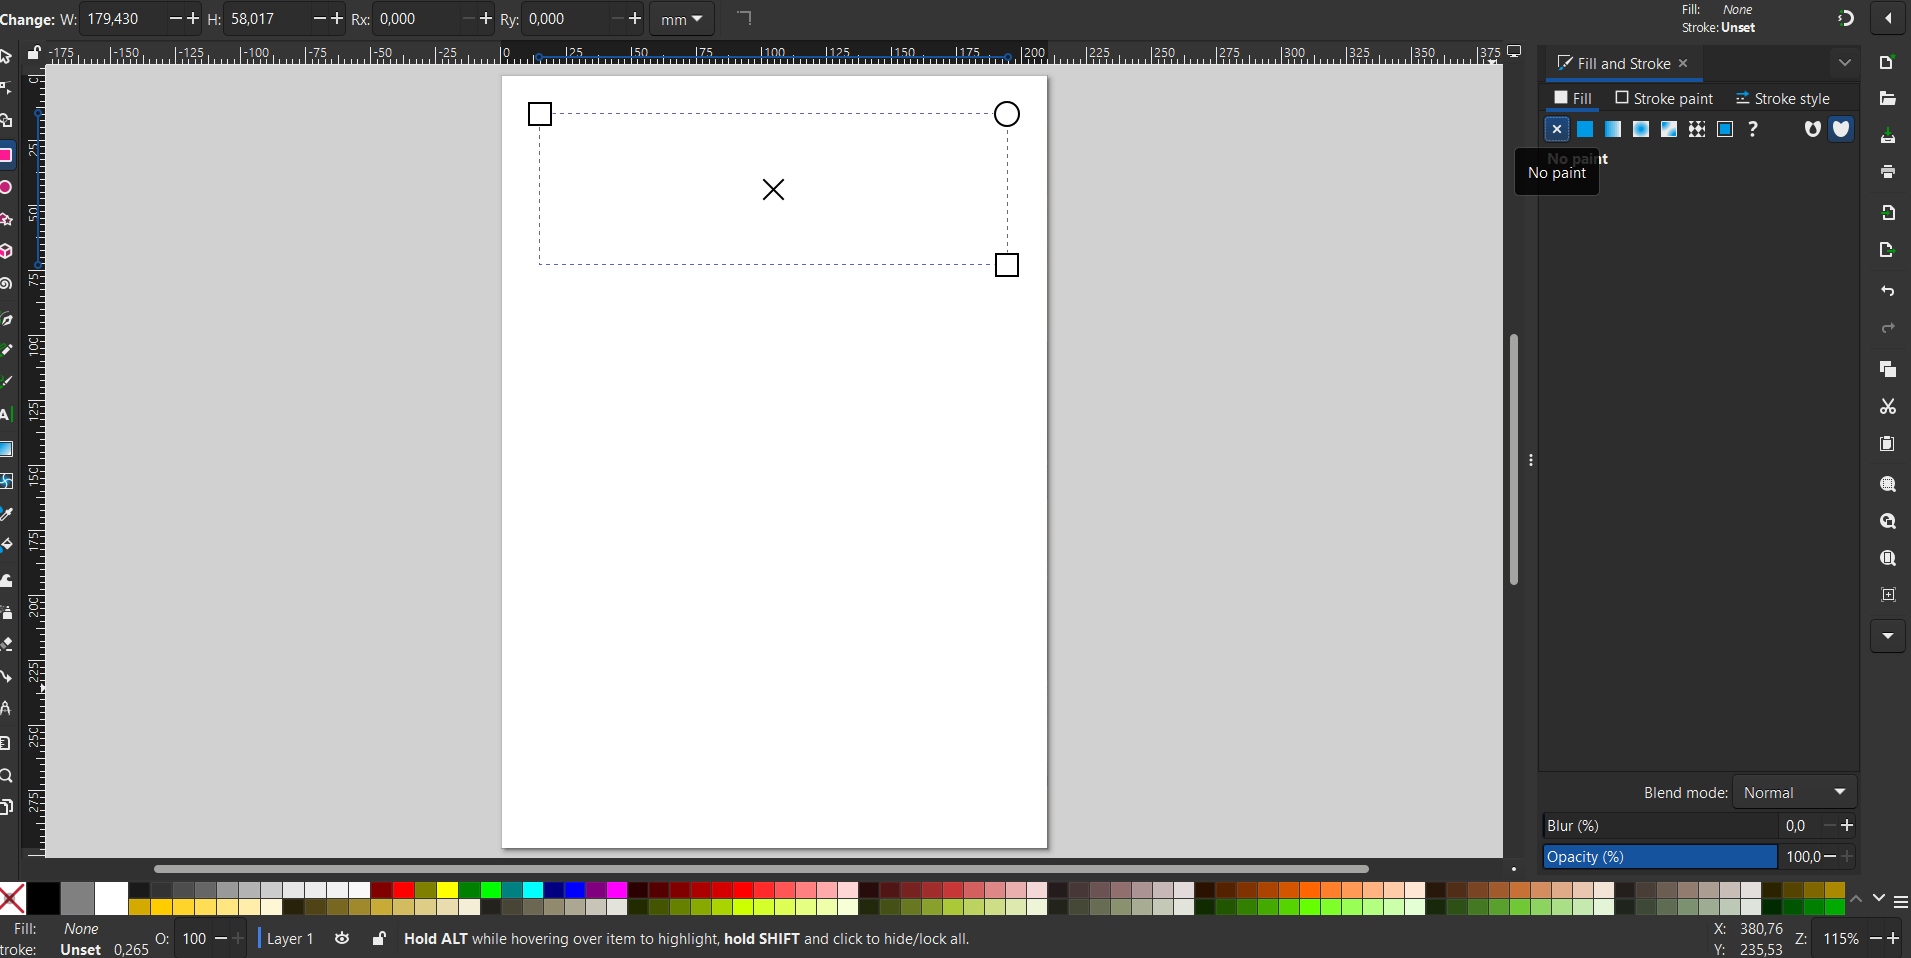
Task: Click the Print document icon
Action: tap(1887, 172)
